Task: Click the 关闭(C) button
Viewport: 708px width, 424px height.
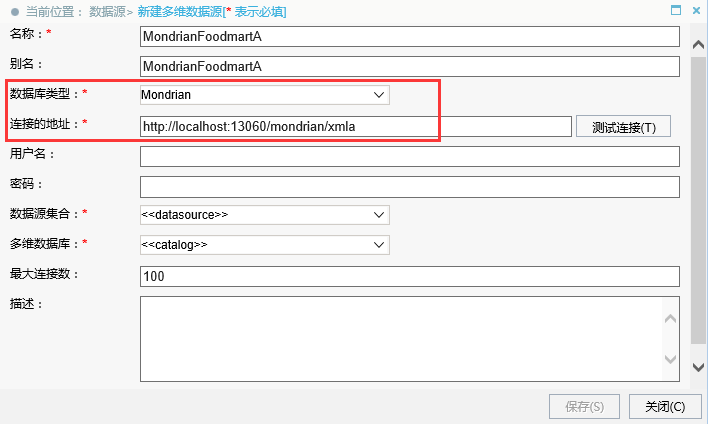Action: pos(665,407)
